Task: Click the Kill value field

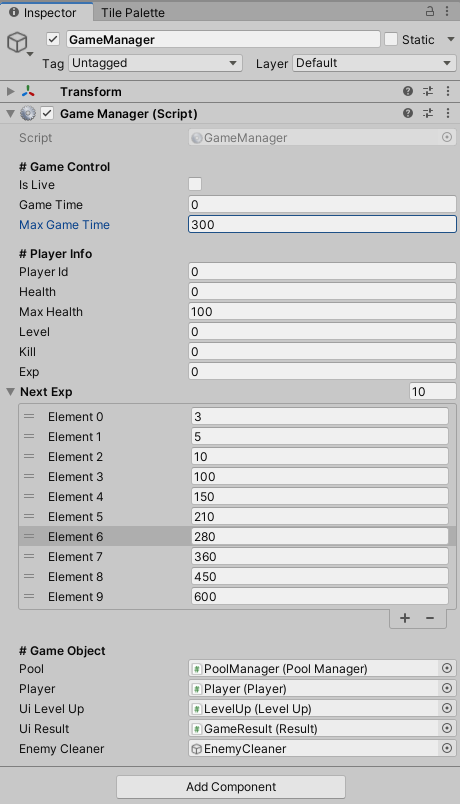Action: 322,352
